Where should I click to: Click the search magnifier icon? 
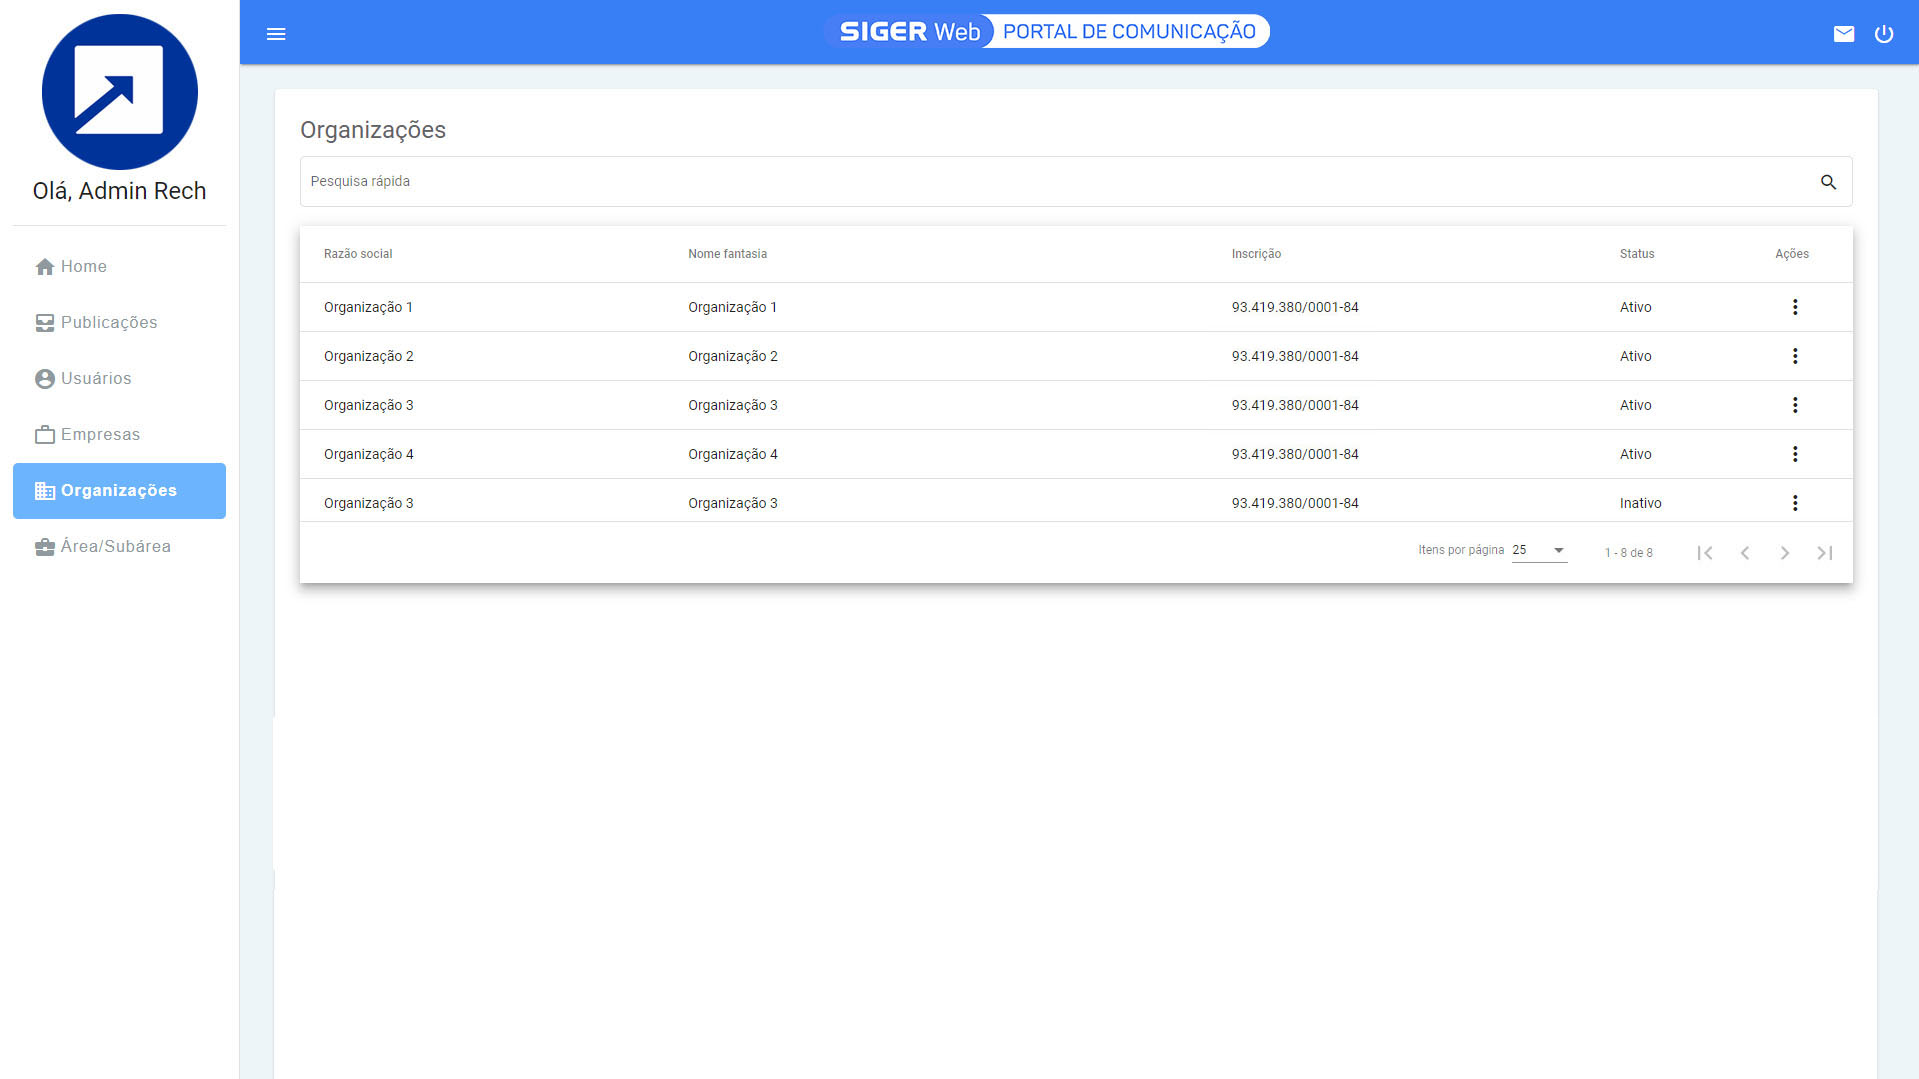(x=1828, y=182)
